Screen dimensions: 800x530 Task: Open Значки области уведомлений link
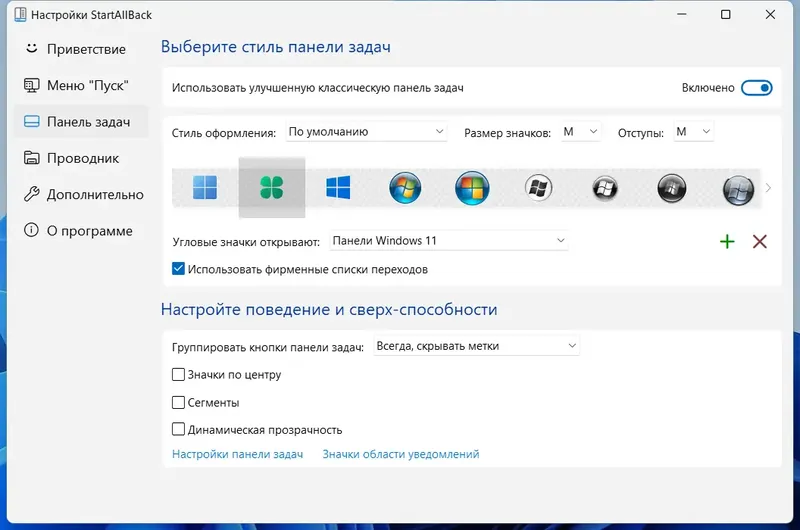coord(401,454)
